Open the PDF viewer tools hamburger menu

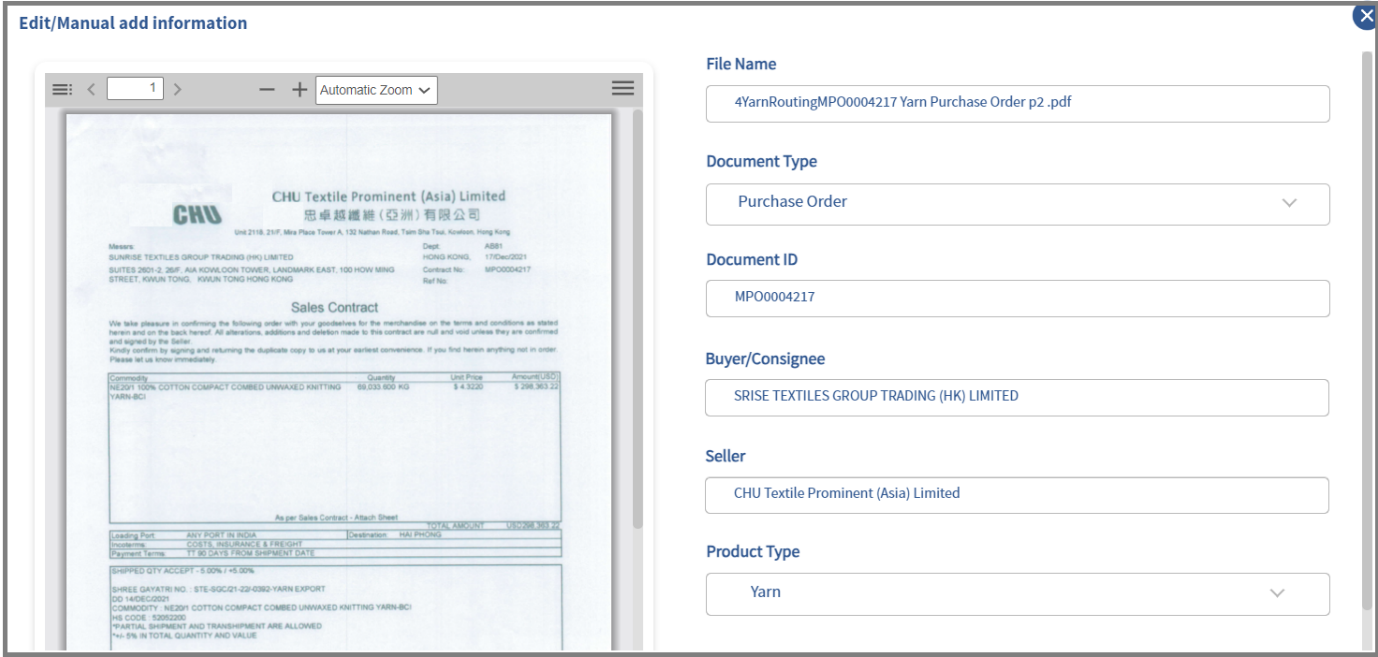[x=623, y=88]
